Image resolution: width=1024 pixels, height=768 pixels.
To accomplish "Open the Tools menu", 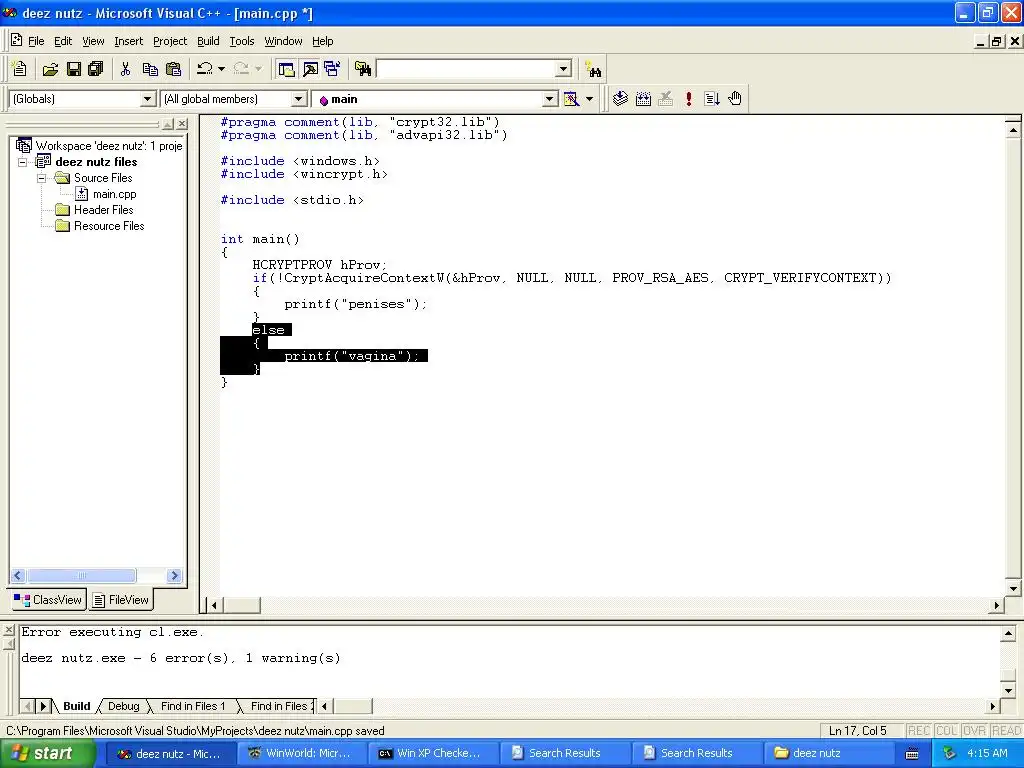I will click(x=242, y=41).
